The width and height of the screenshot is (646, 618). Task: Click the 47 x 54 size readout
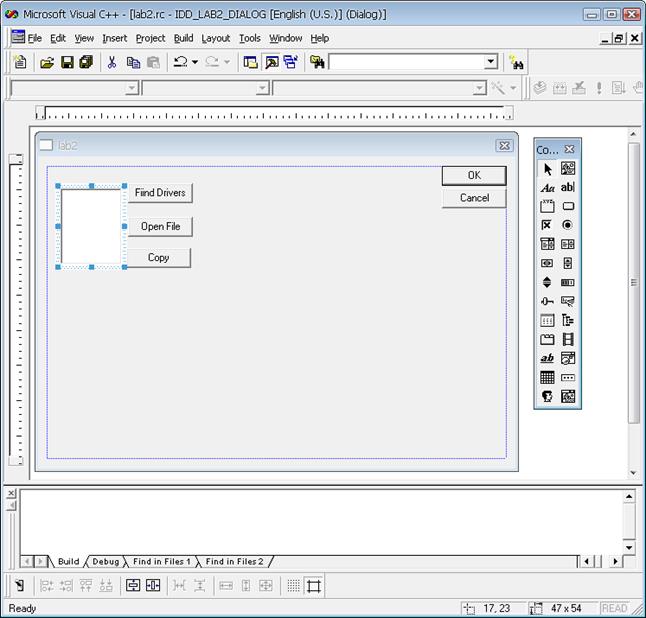coord(566,608)
